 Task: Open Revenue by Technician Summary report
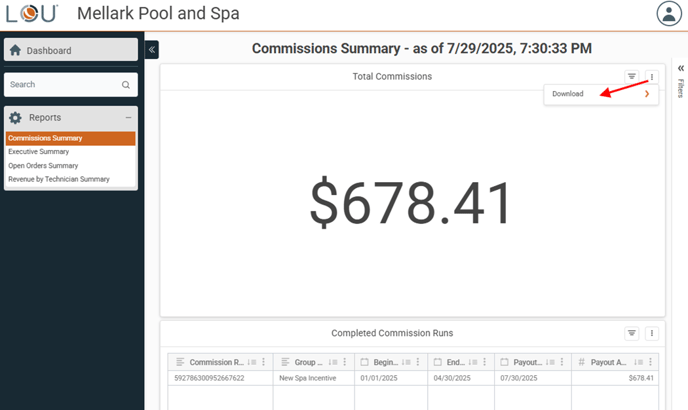(x=59, y=180)
